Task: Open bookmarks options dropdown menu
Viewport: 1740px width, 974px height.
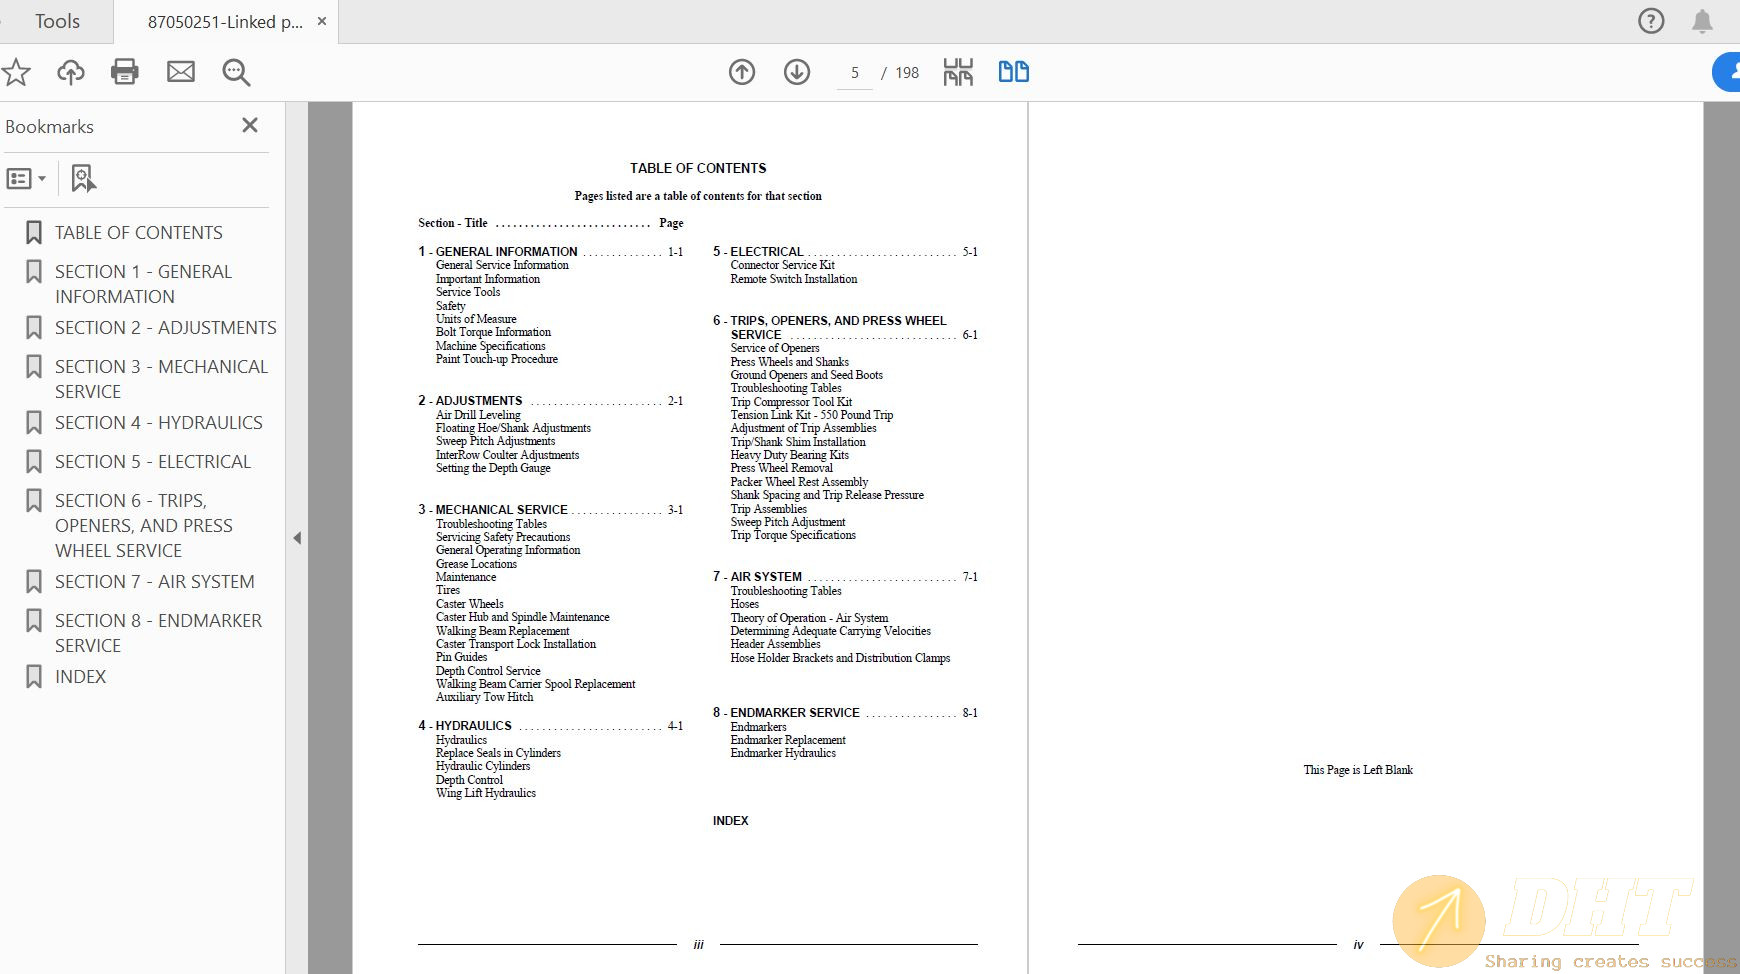Action: [x=26, y=178]
